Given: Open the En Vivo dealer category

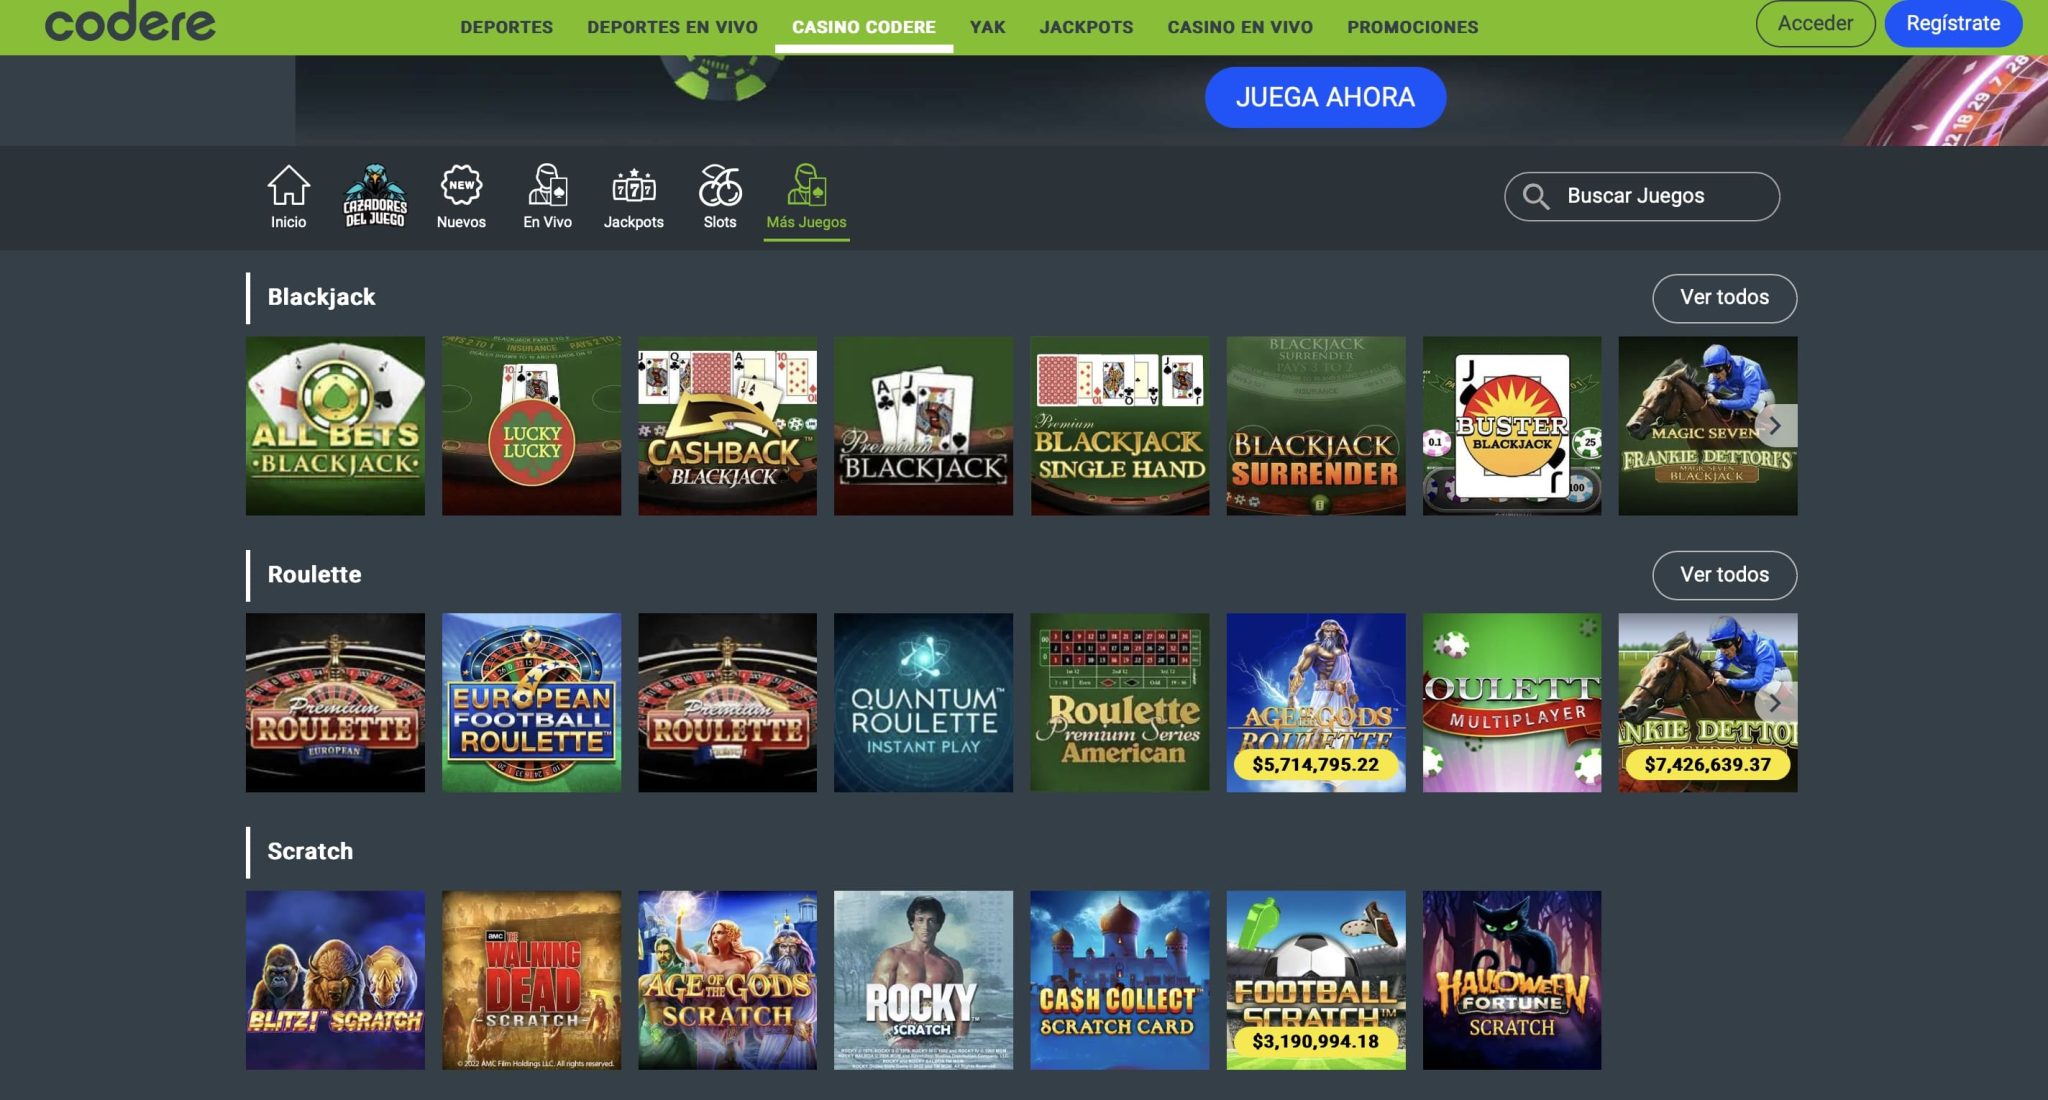Looking at the screenshot, I should (547, 196).
